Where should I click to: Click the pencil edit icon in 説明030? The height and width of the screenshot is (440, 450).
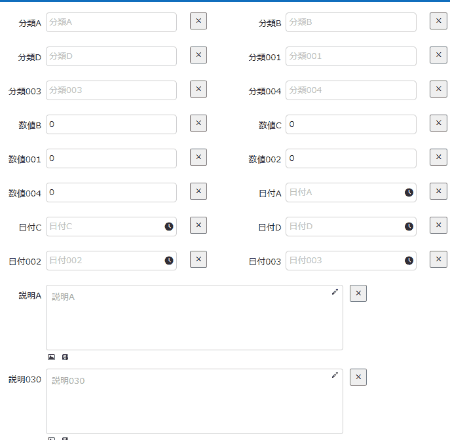pyautogui.click(x=335, y=375)
